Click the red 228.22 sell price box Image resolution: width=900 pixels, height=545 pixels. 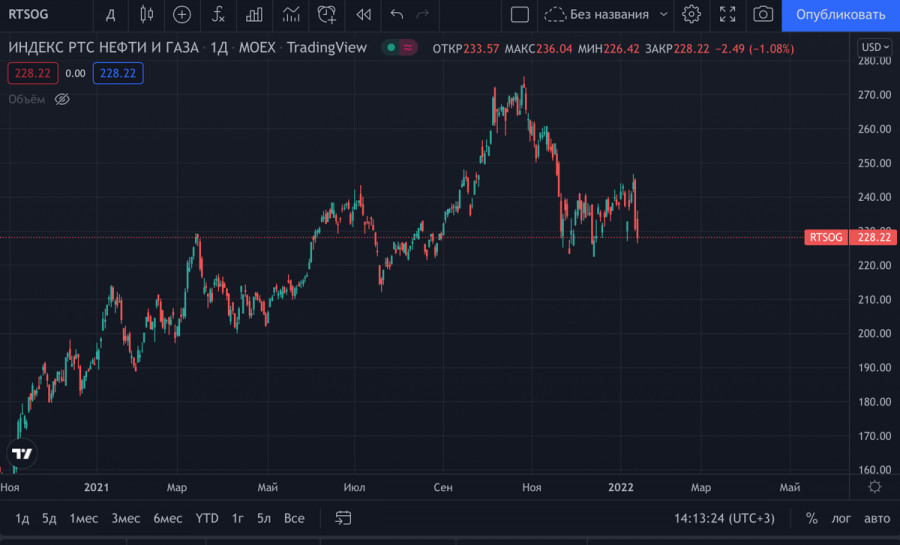33,73
